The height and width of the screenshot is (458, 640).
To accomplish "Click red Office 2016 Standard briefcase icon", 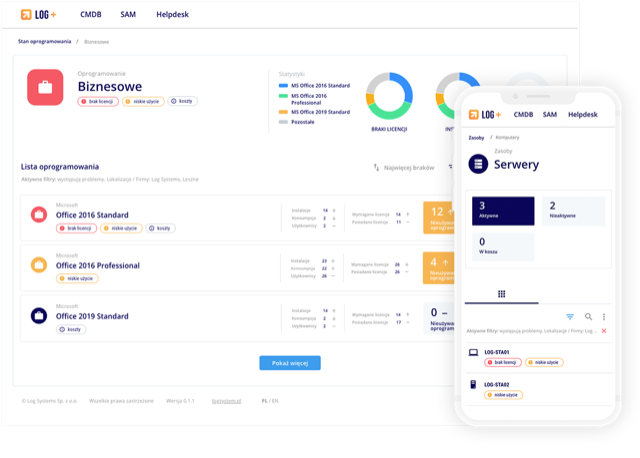I will tap(39, 215).
